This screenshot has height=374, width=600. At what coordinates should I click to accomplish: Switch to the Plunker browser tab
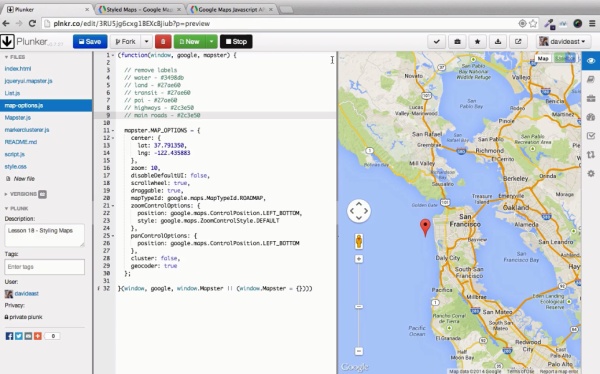click(x=47, y=9)
